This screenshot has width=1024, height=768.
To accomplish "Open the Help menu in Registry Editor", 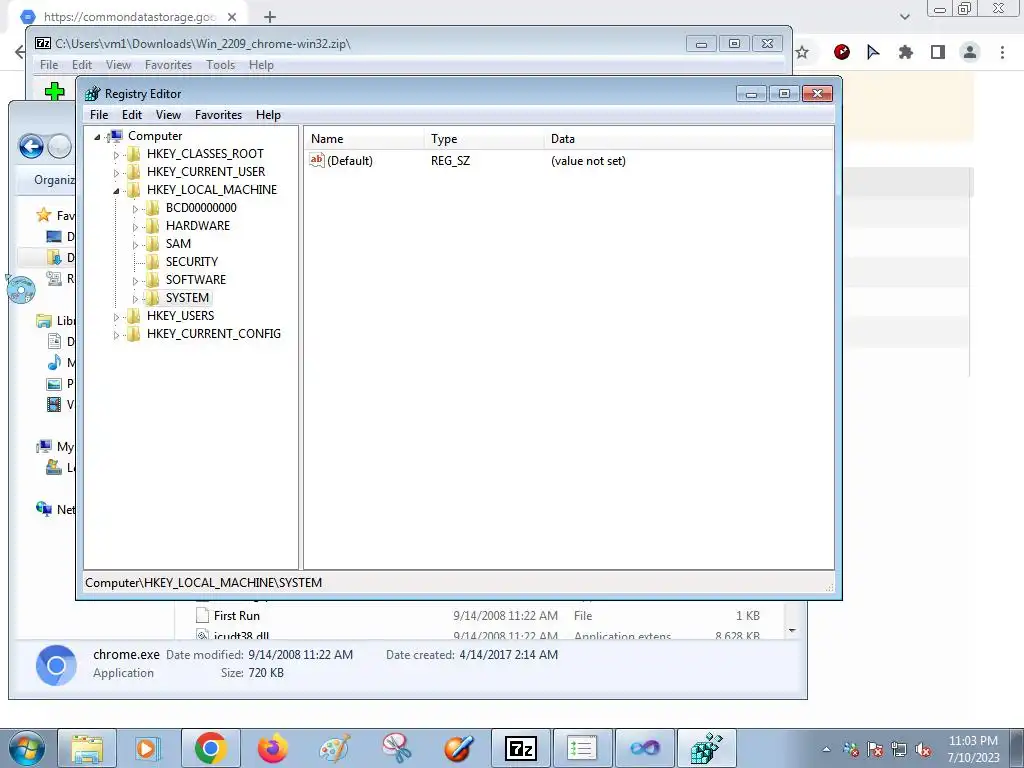I will (x=268, y=115).
